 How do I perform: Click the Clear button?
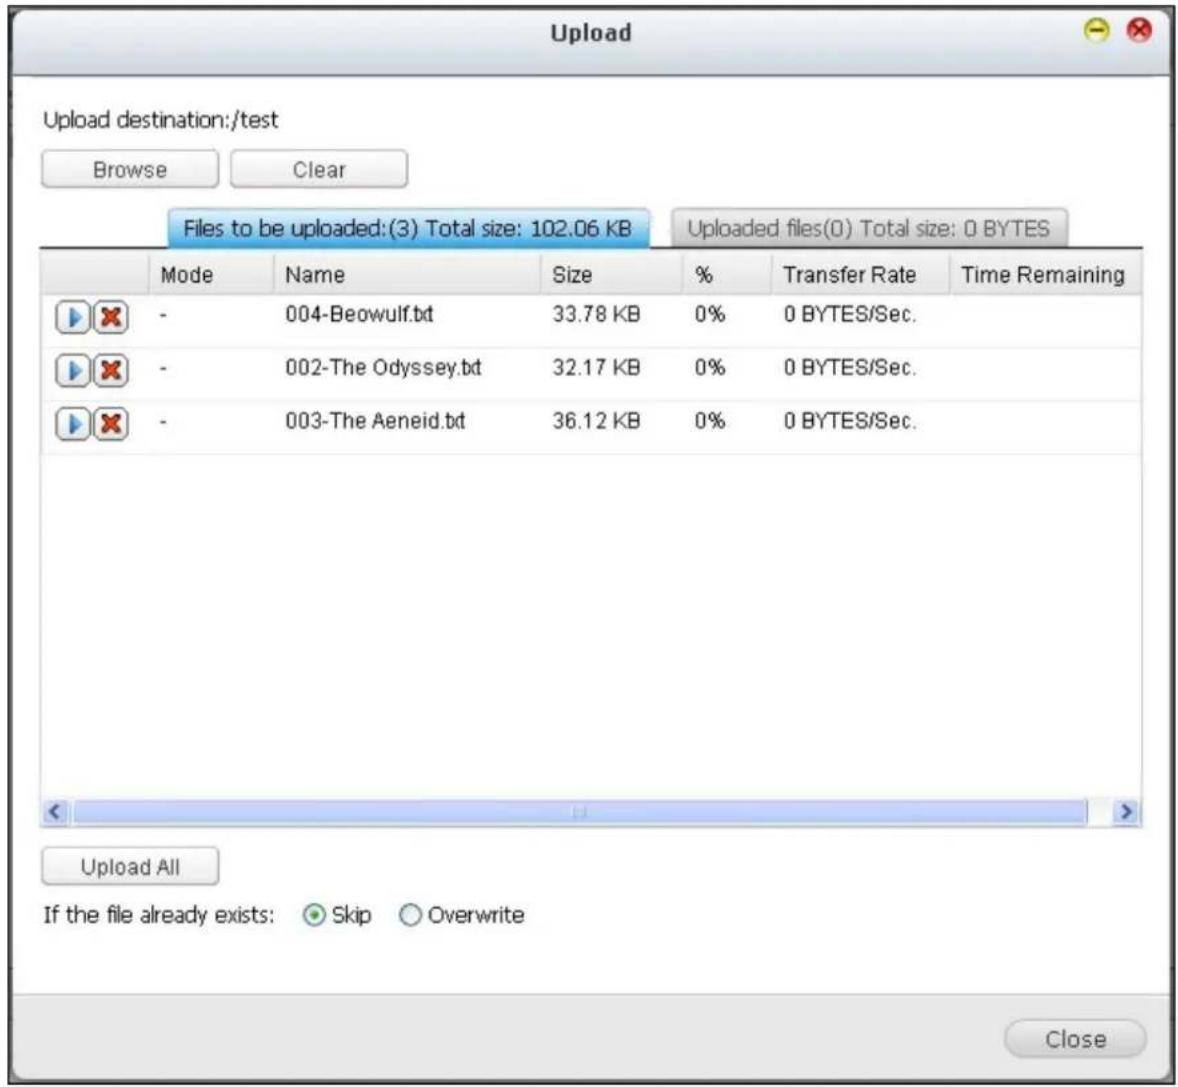tap(319, 169)
